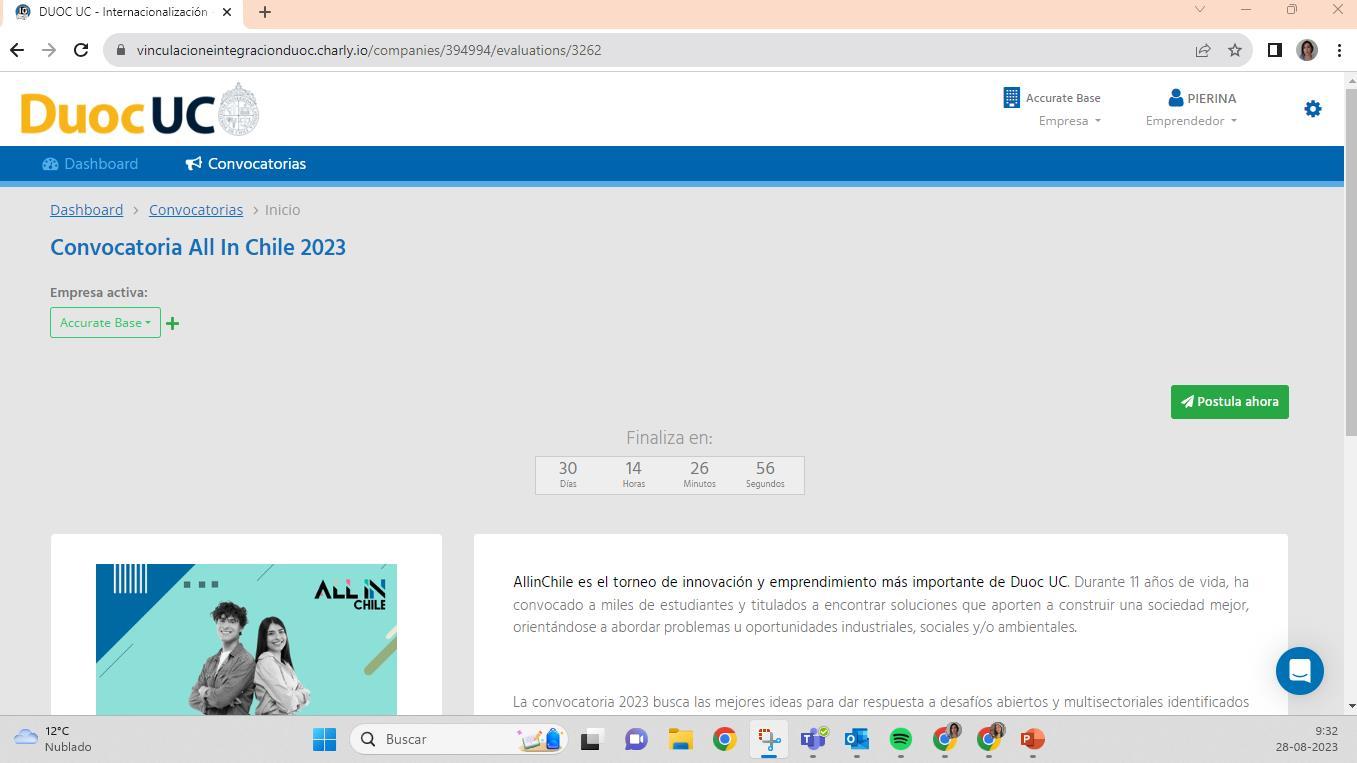Screen dimensions: 1357x763
Task: Open the Chrome three-dot menu
Action: [1339, 50]
